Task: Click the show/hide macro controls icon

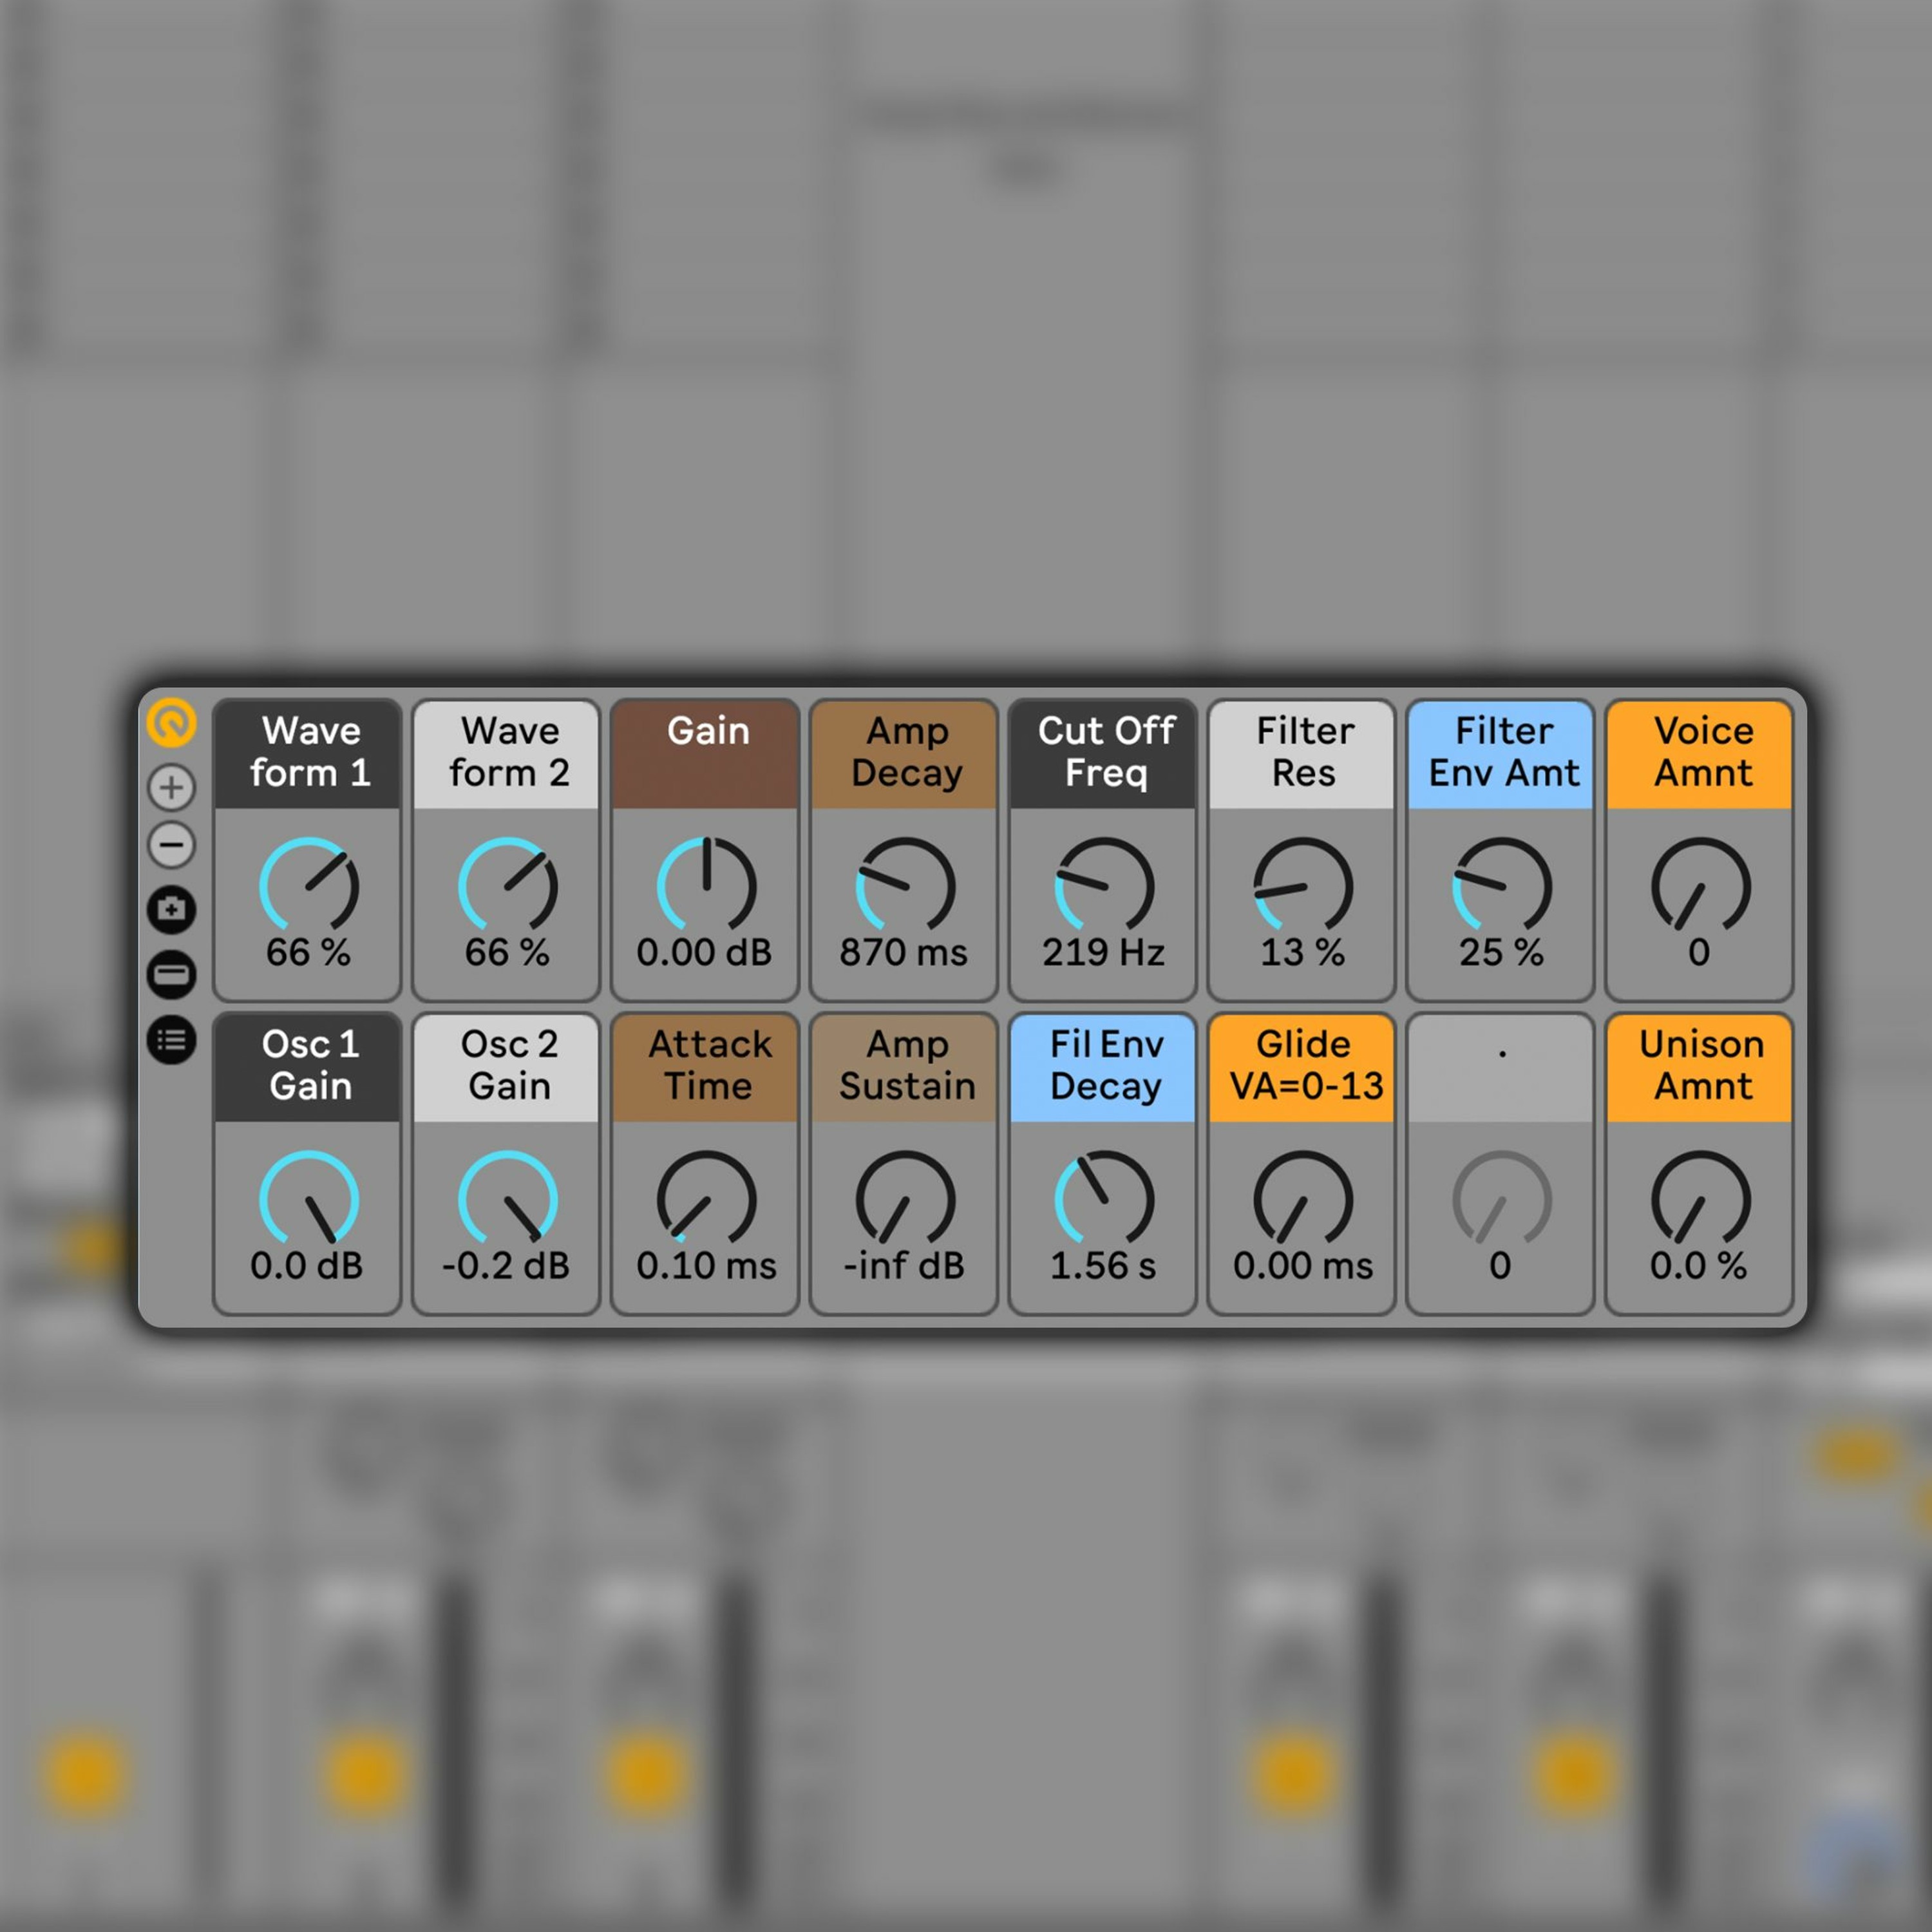Action: click(x=171, y=974)
